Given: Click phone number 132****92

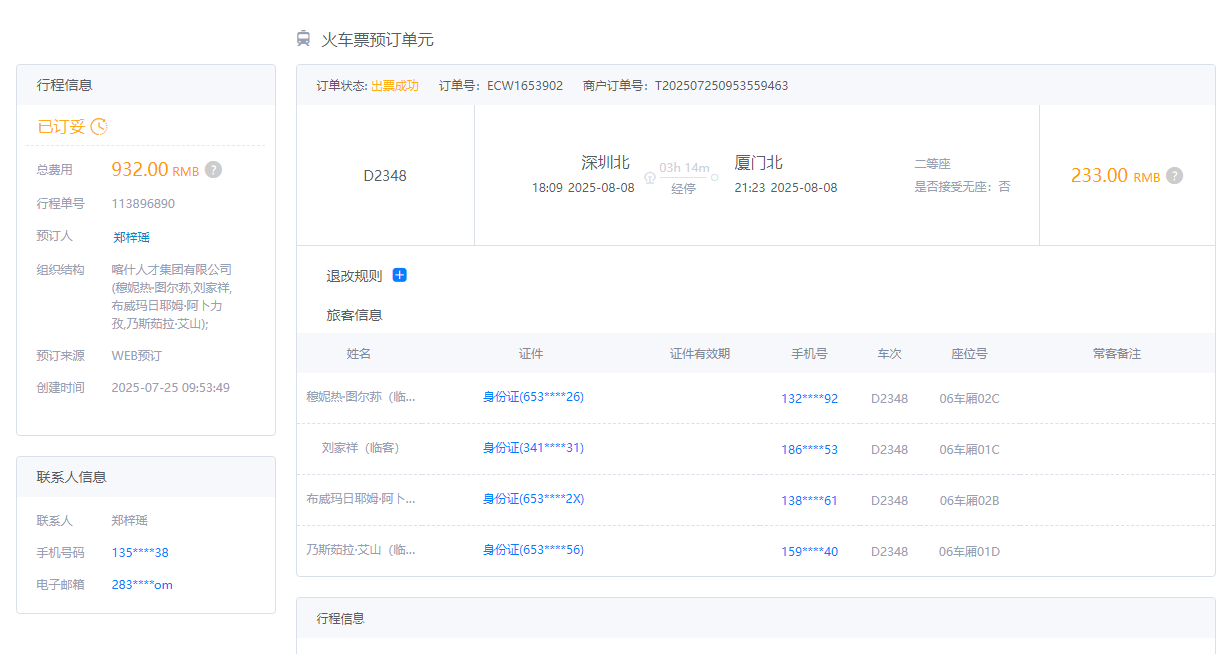Looking at the screenshot, I should click(809, 399).
